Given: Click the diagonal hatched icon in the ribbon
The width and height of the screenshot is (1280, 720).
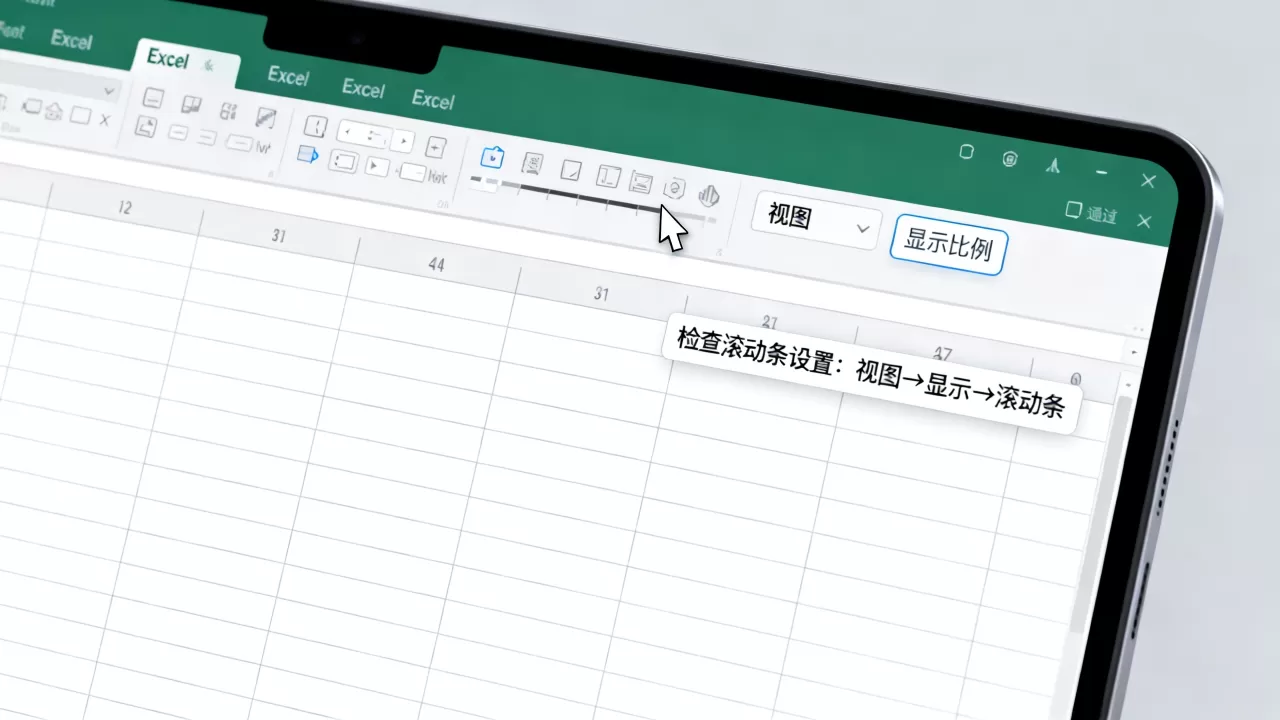Looking at the screenshot, I should (x=265, y=117).
